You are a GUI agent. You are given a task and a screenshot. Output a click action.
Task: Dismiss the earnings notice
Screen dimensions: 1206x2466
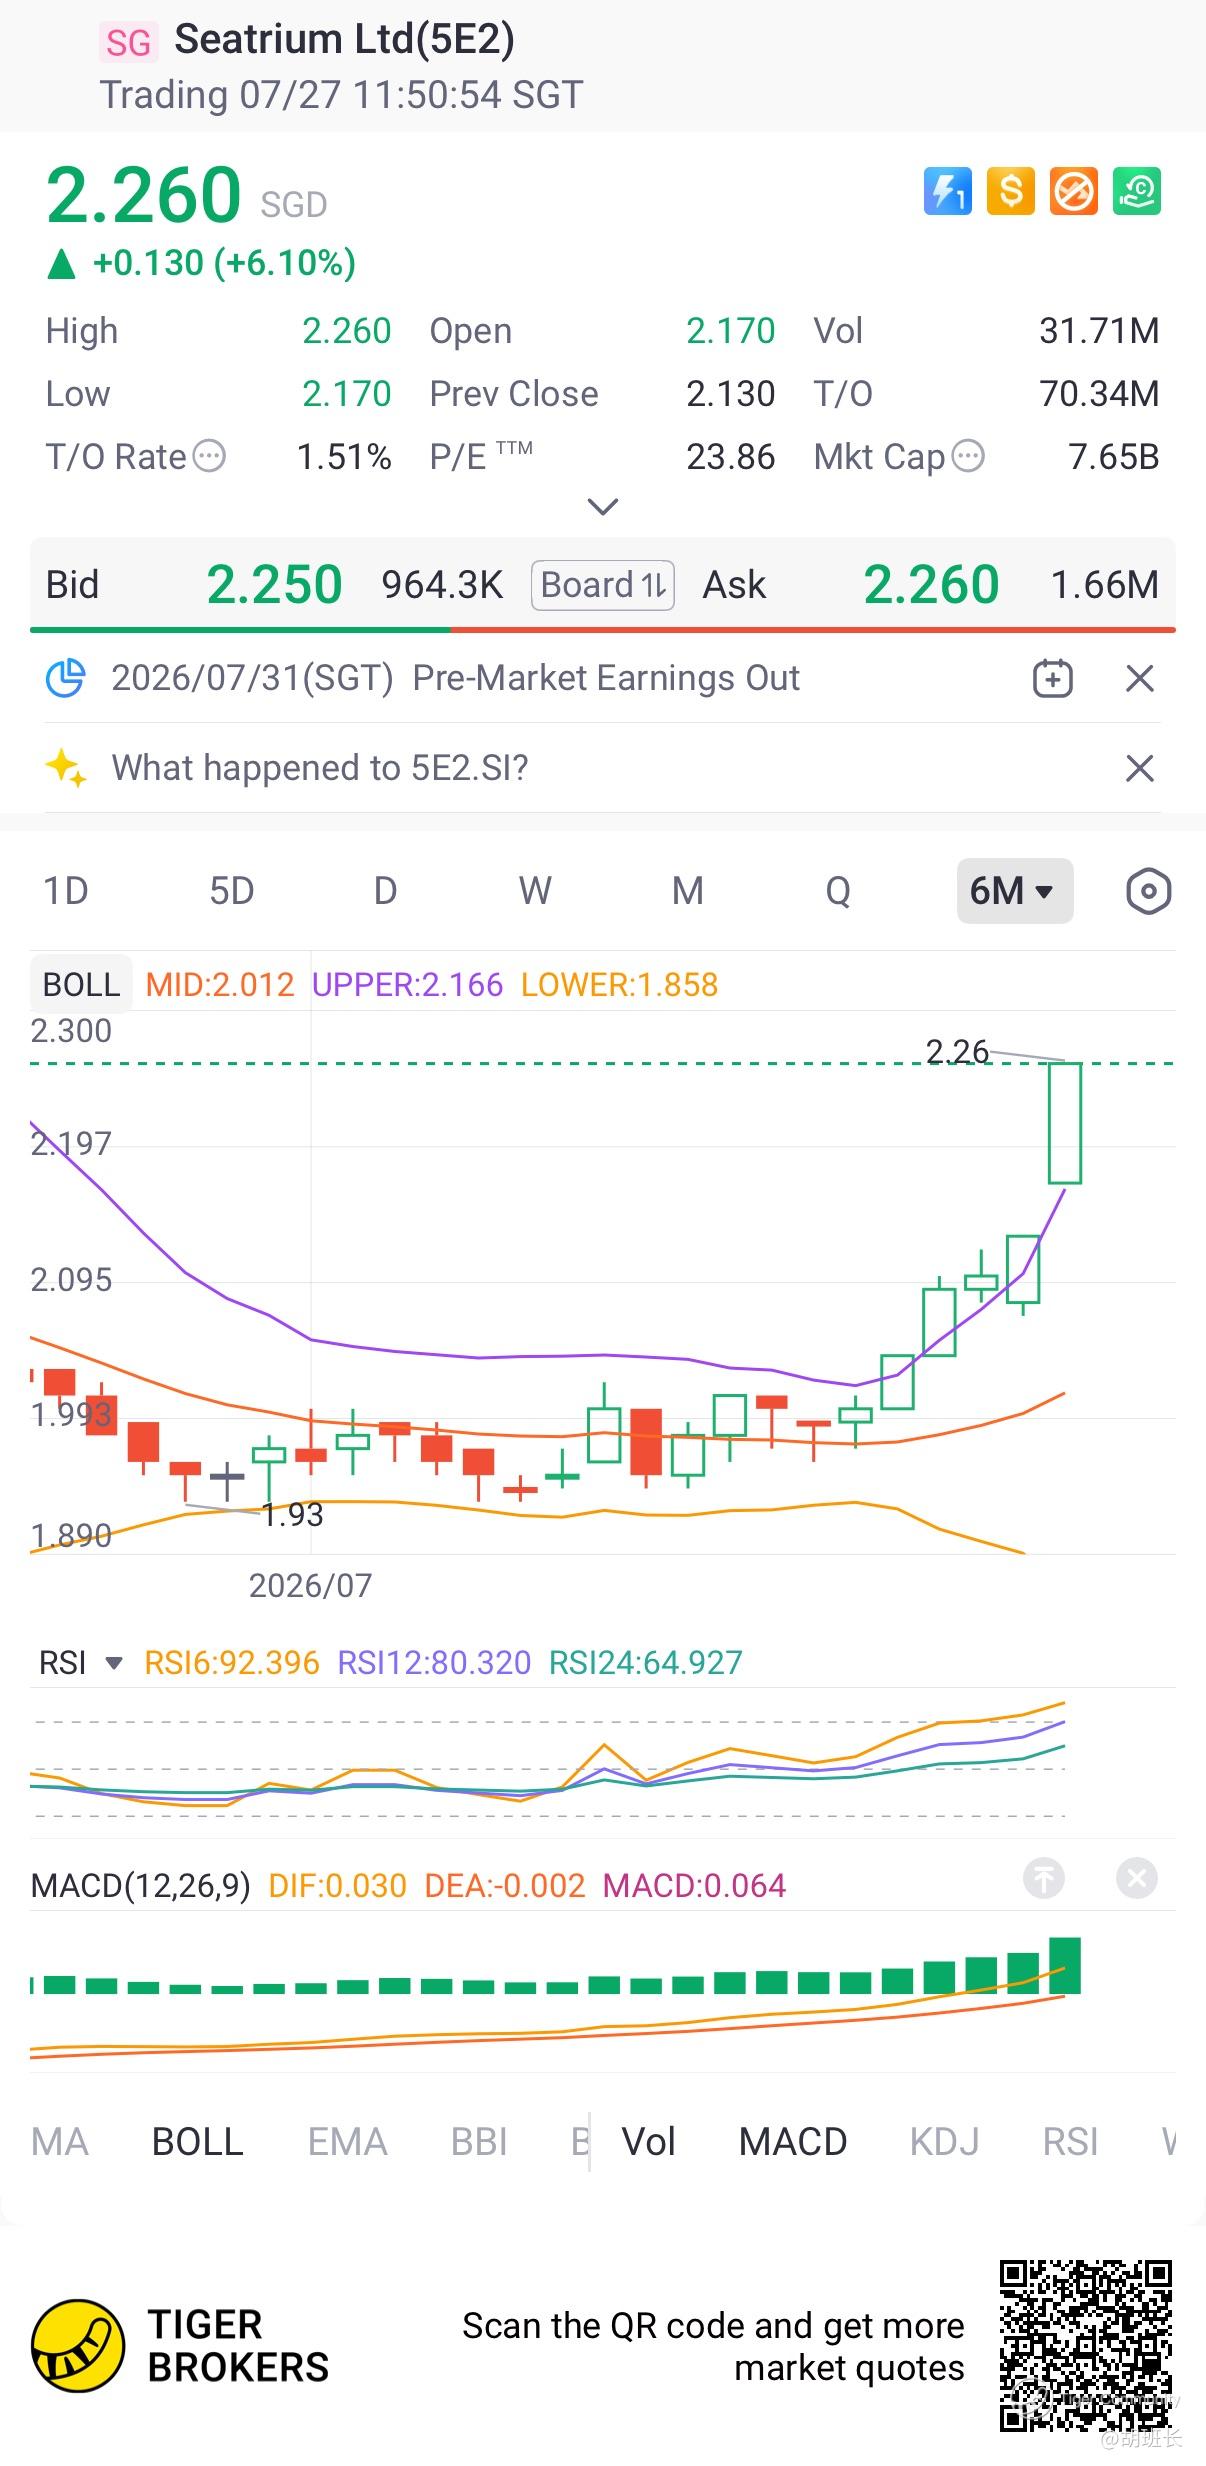click(1140, 679)
